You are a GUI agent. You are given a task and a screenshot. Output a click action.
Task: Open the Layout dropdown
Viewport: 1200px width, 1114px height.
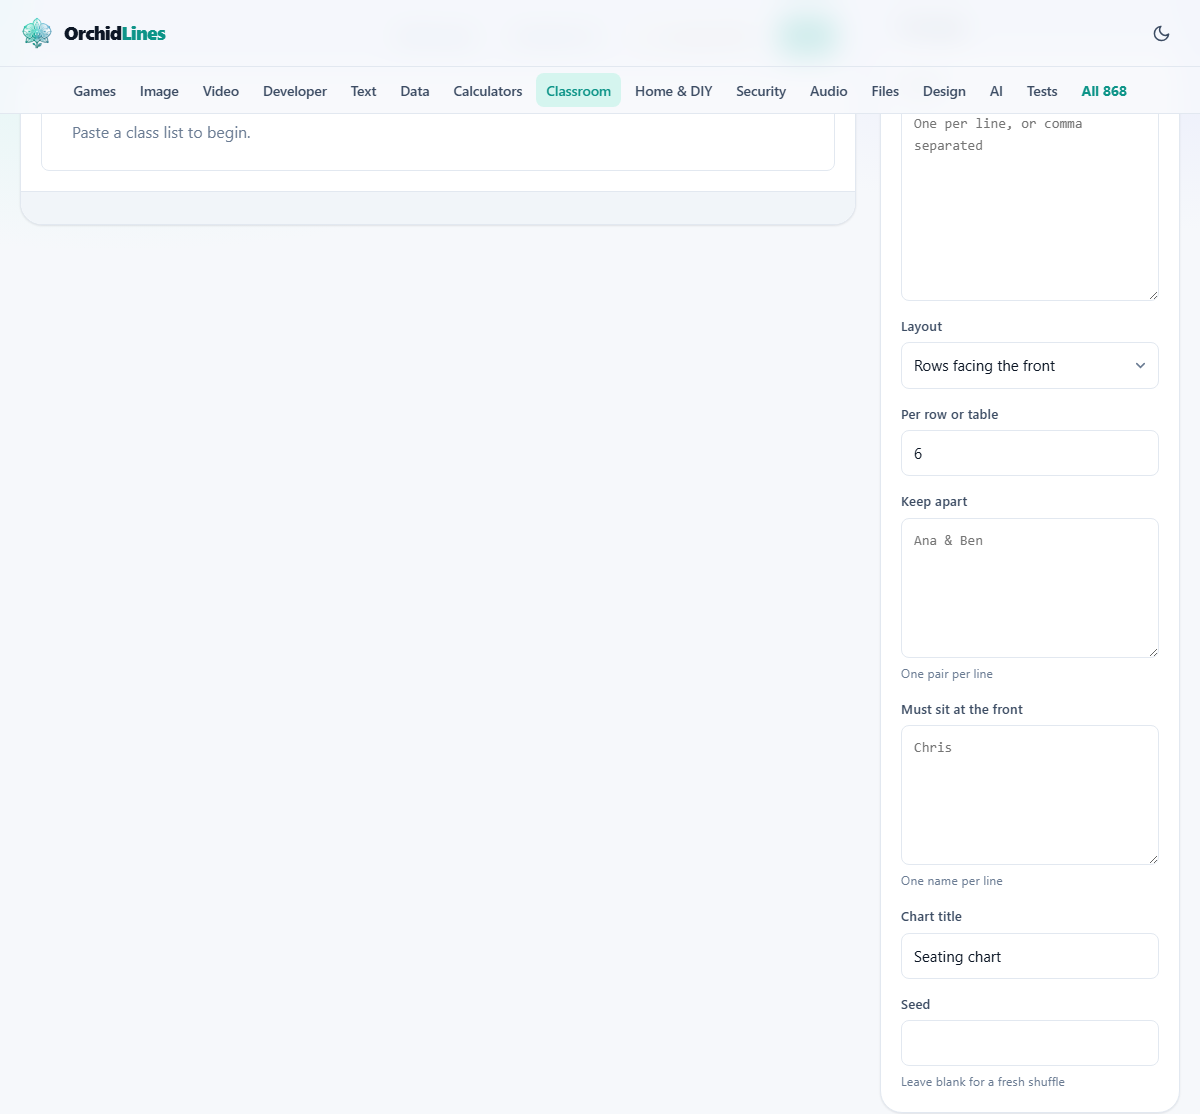(1030, 366)
